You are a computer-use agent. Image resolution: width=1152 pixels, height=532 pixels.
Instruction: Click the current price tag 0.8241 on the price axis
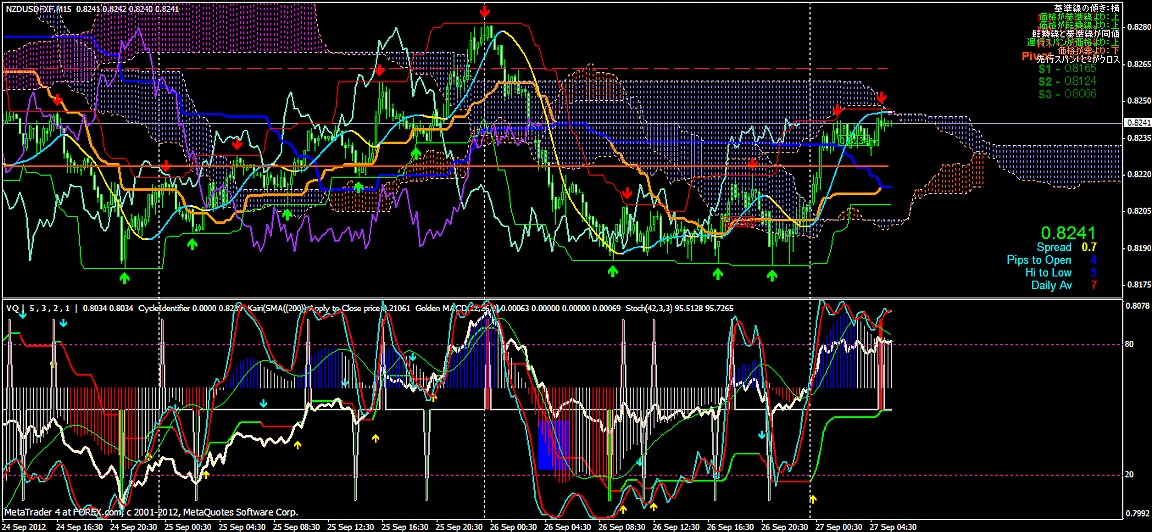pos(1138,122)
